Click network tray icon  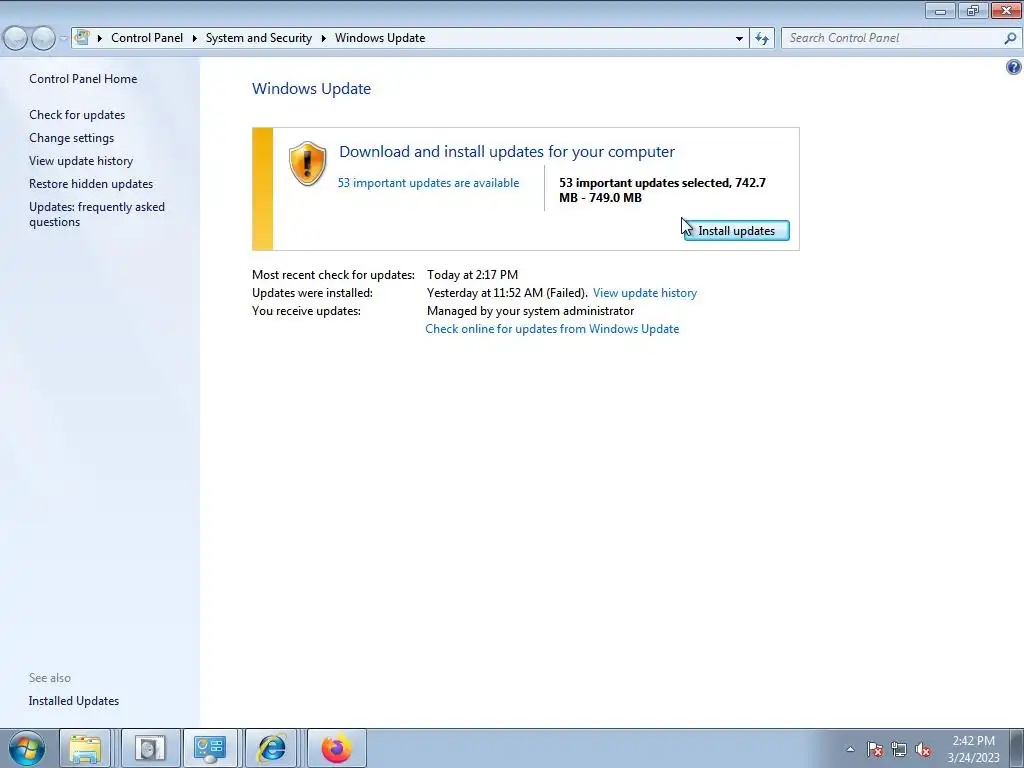(x=899, y=749)
